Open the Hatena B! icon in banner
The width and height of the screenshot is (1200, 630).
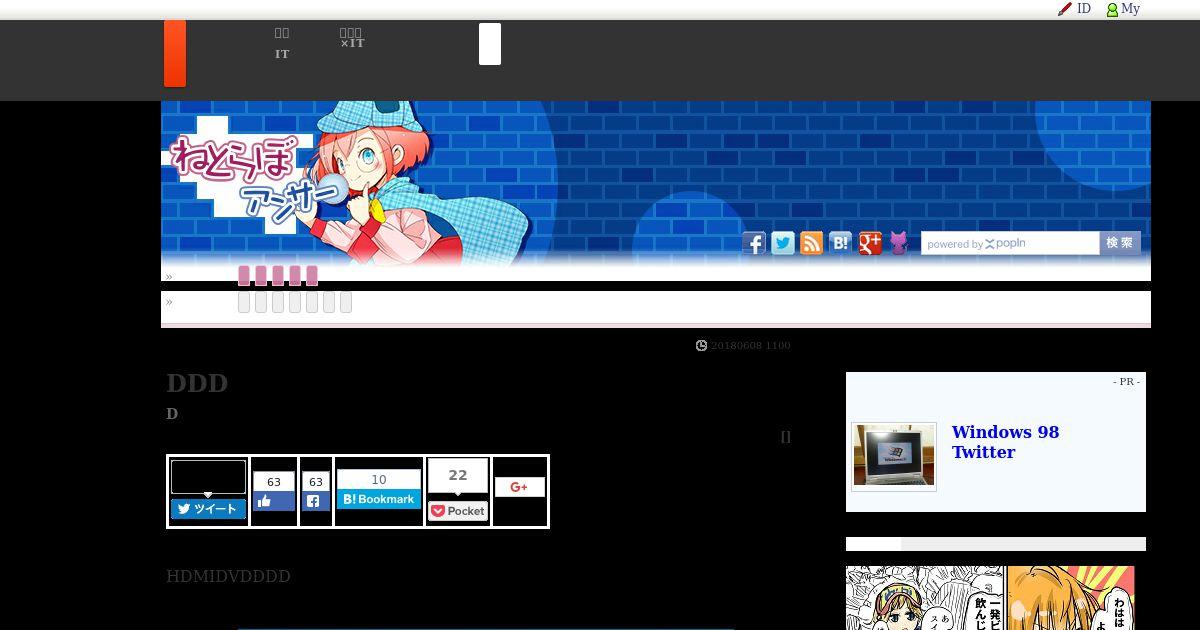(841, 243)
